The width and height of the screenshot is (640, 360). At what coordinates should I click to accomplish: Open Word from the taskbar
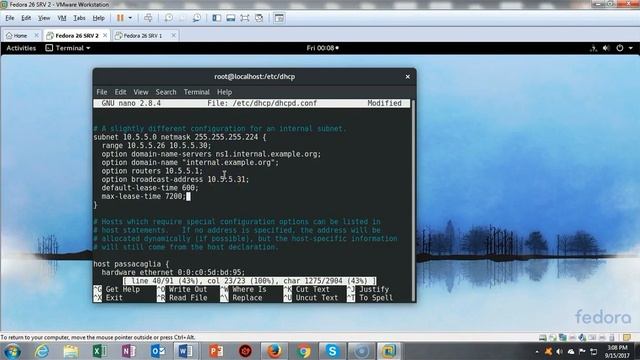tap(187, 351)
